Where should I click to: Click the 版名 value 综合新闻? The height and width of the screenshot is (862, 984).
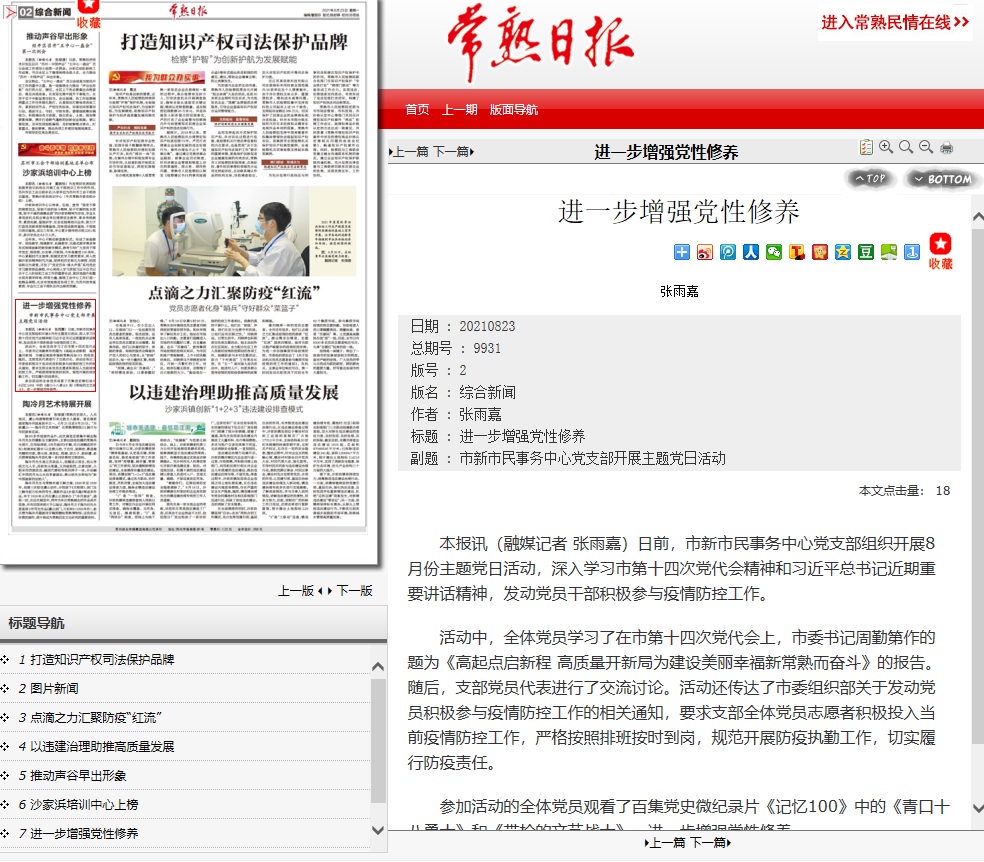click(487, 392)
